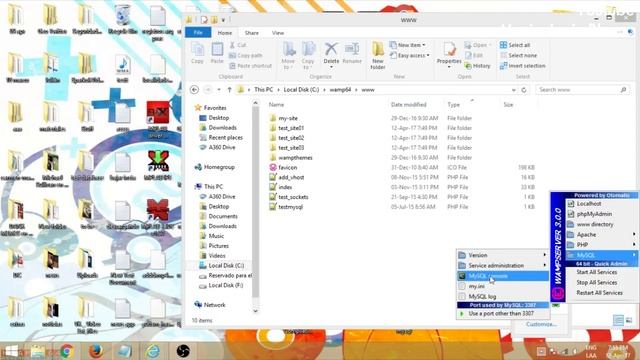Expand the Version submenu
Viewport: 640px width, 360px height.
point(502,255)
